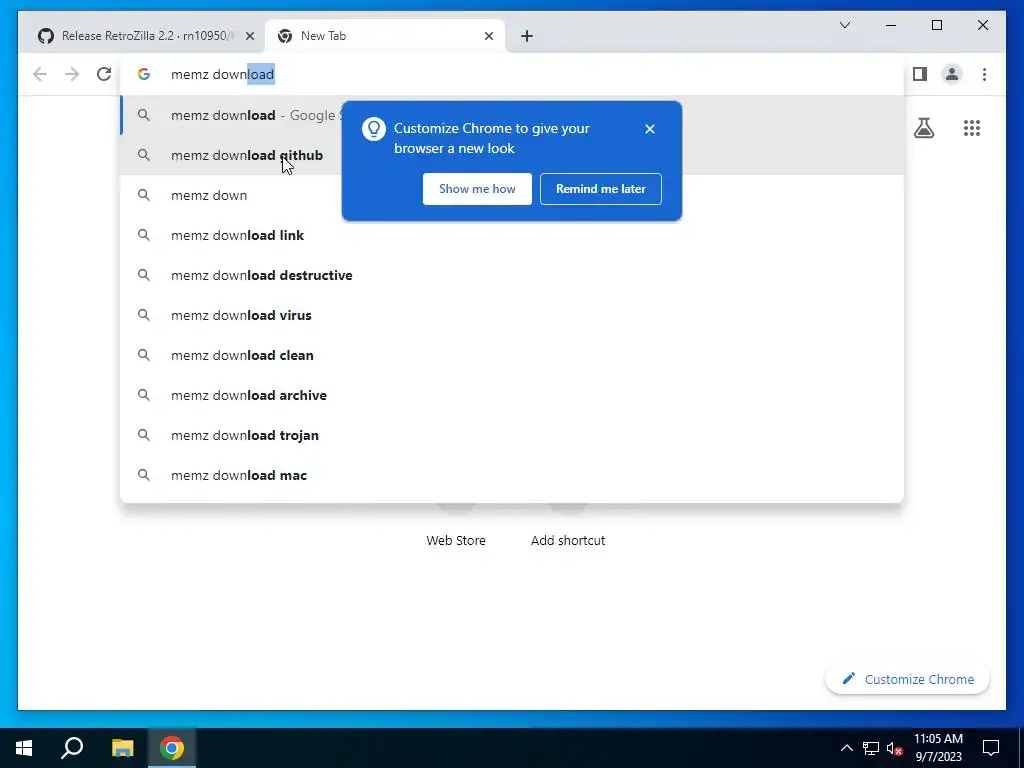Image resolution: width=1024 pixels, height=768 pixels.
Task: Click the browser forward arrow
Action: [x=72, y=74]
